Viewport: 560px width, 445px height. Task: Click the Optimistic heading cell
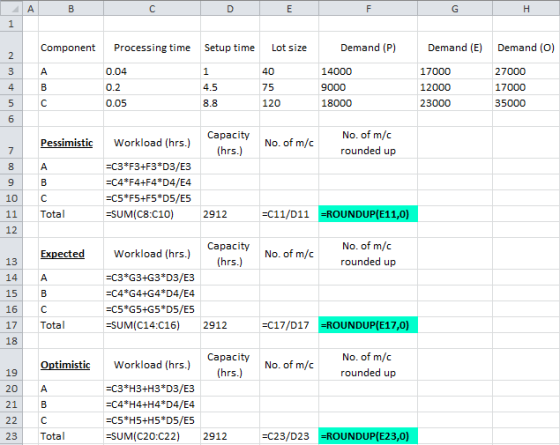click(71, 365)
